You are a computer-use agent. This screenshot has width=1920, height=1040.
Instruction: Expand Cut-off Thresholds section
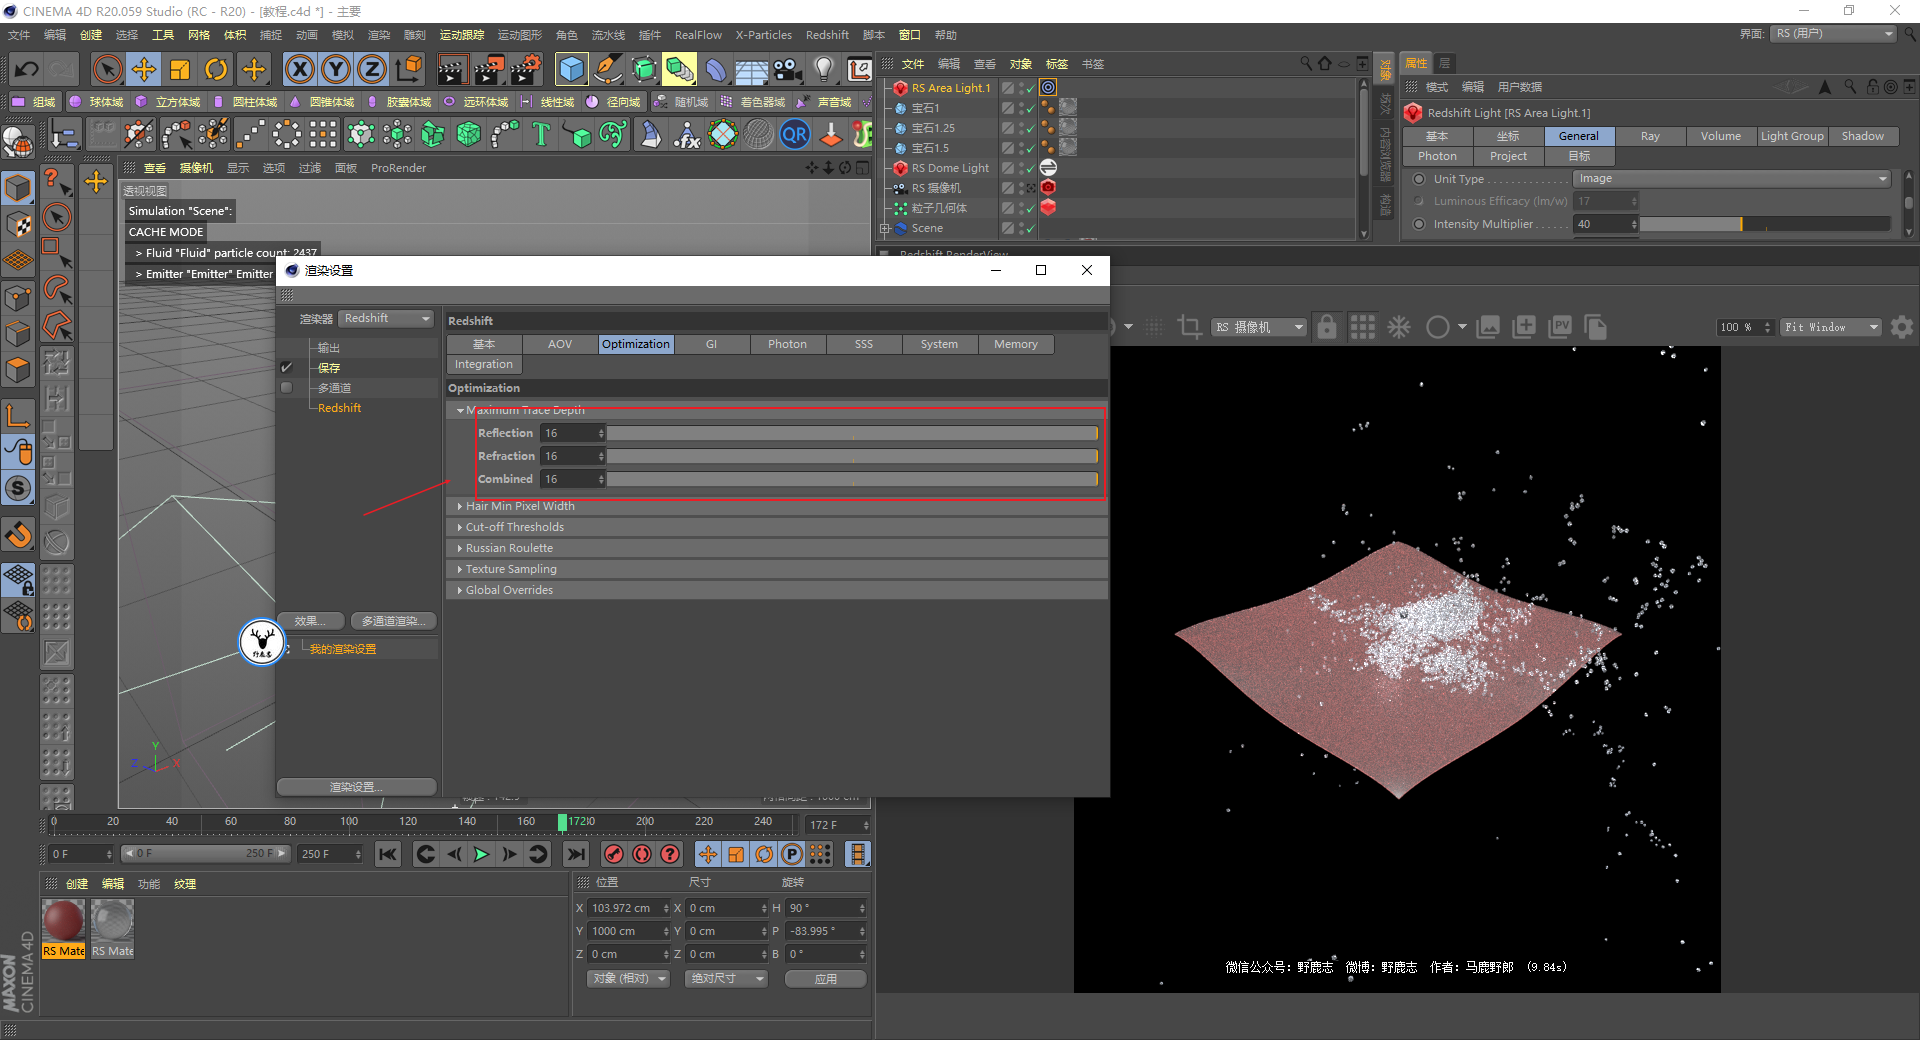click(x=460, y=528)
